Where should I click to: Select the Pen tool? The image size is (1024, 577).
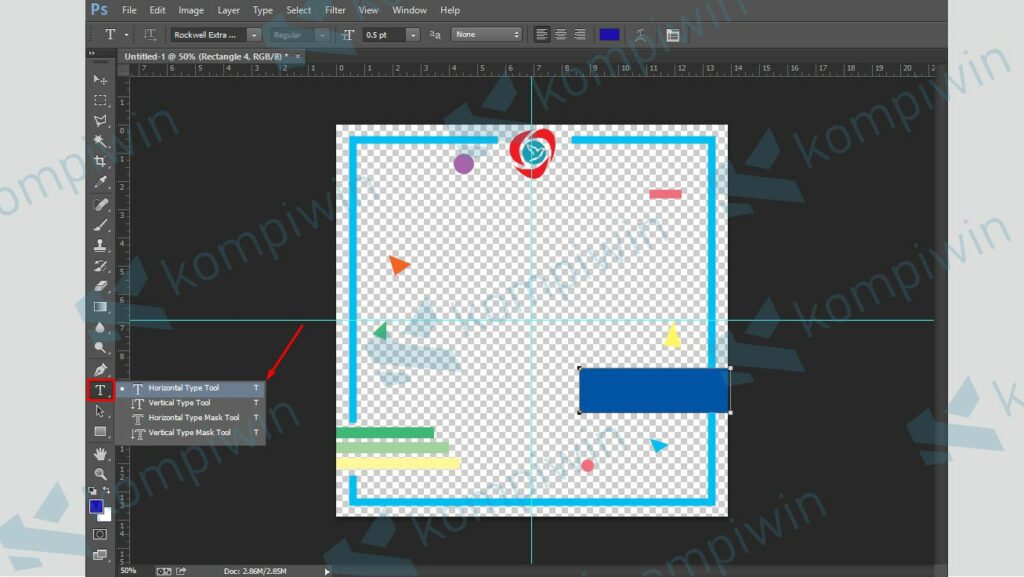point(100,369)
